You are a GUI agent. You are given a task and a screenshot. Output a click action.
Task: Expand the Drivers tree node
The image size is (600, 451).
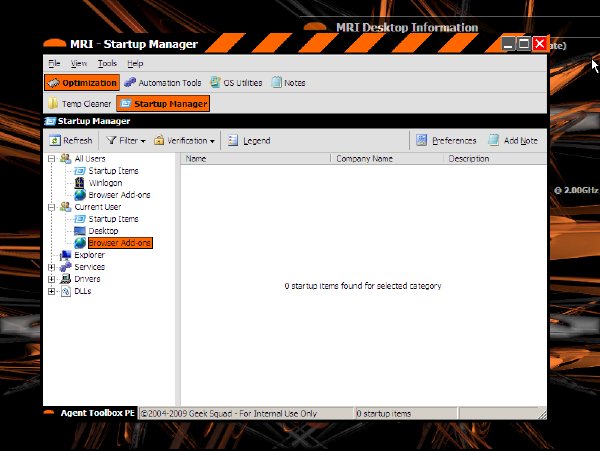[51, 279]
